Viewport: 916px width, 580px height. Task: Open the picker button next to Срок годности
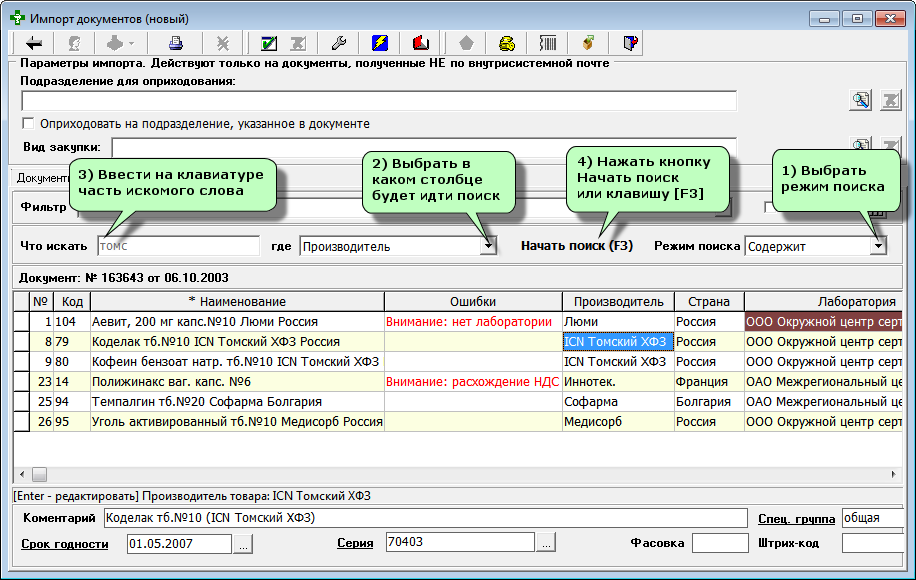(x=244, y=543)
